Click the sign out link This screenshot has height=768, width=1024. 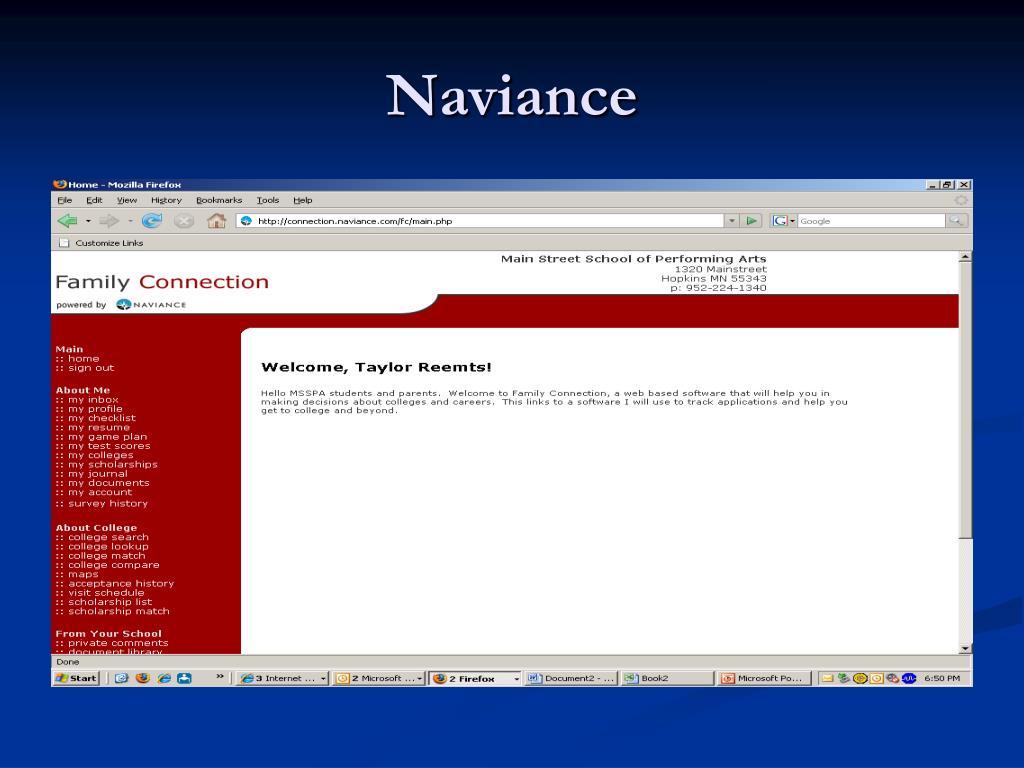coord(91,368)
